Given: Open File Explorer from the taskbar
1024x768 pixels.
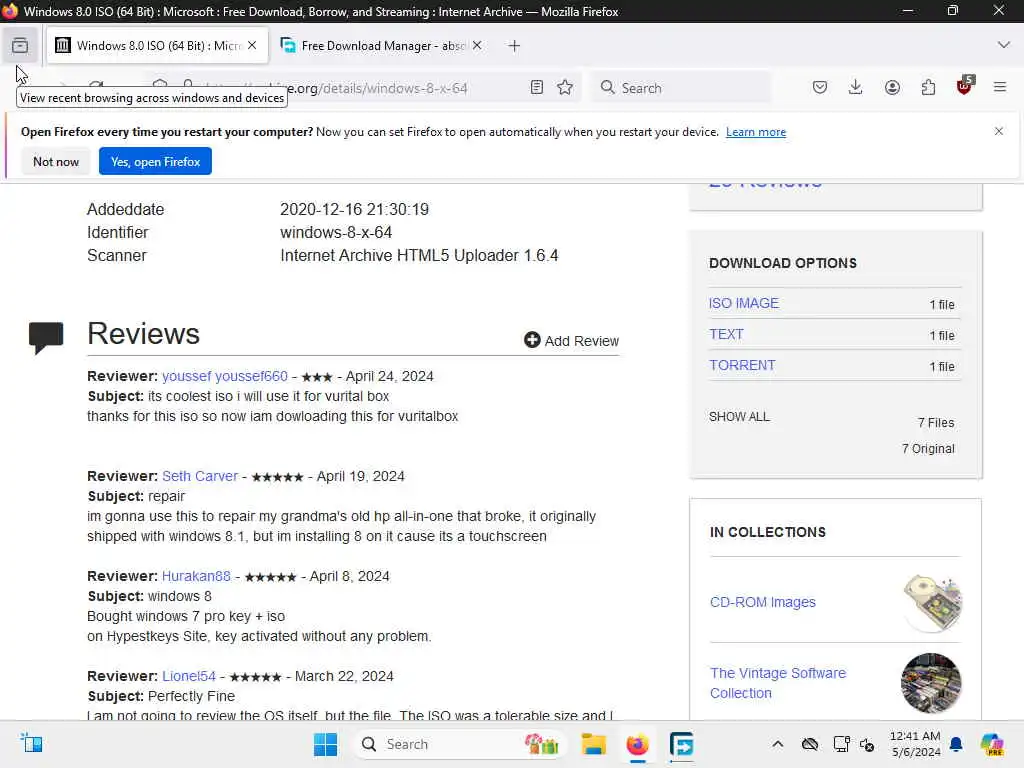Looking at the screenshot, I should point(594,744).
